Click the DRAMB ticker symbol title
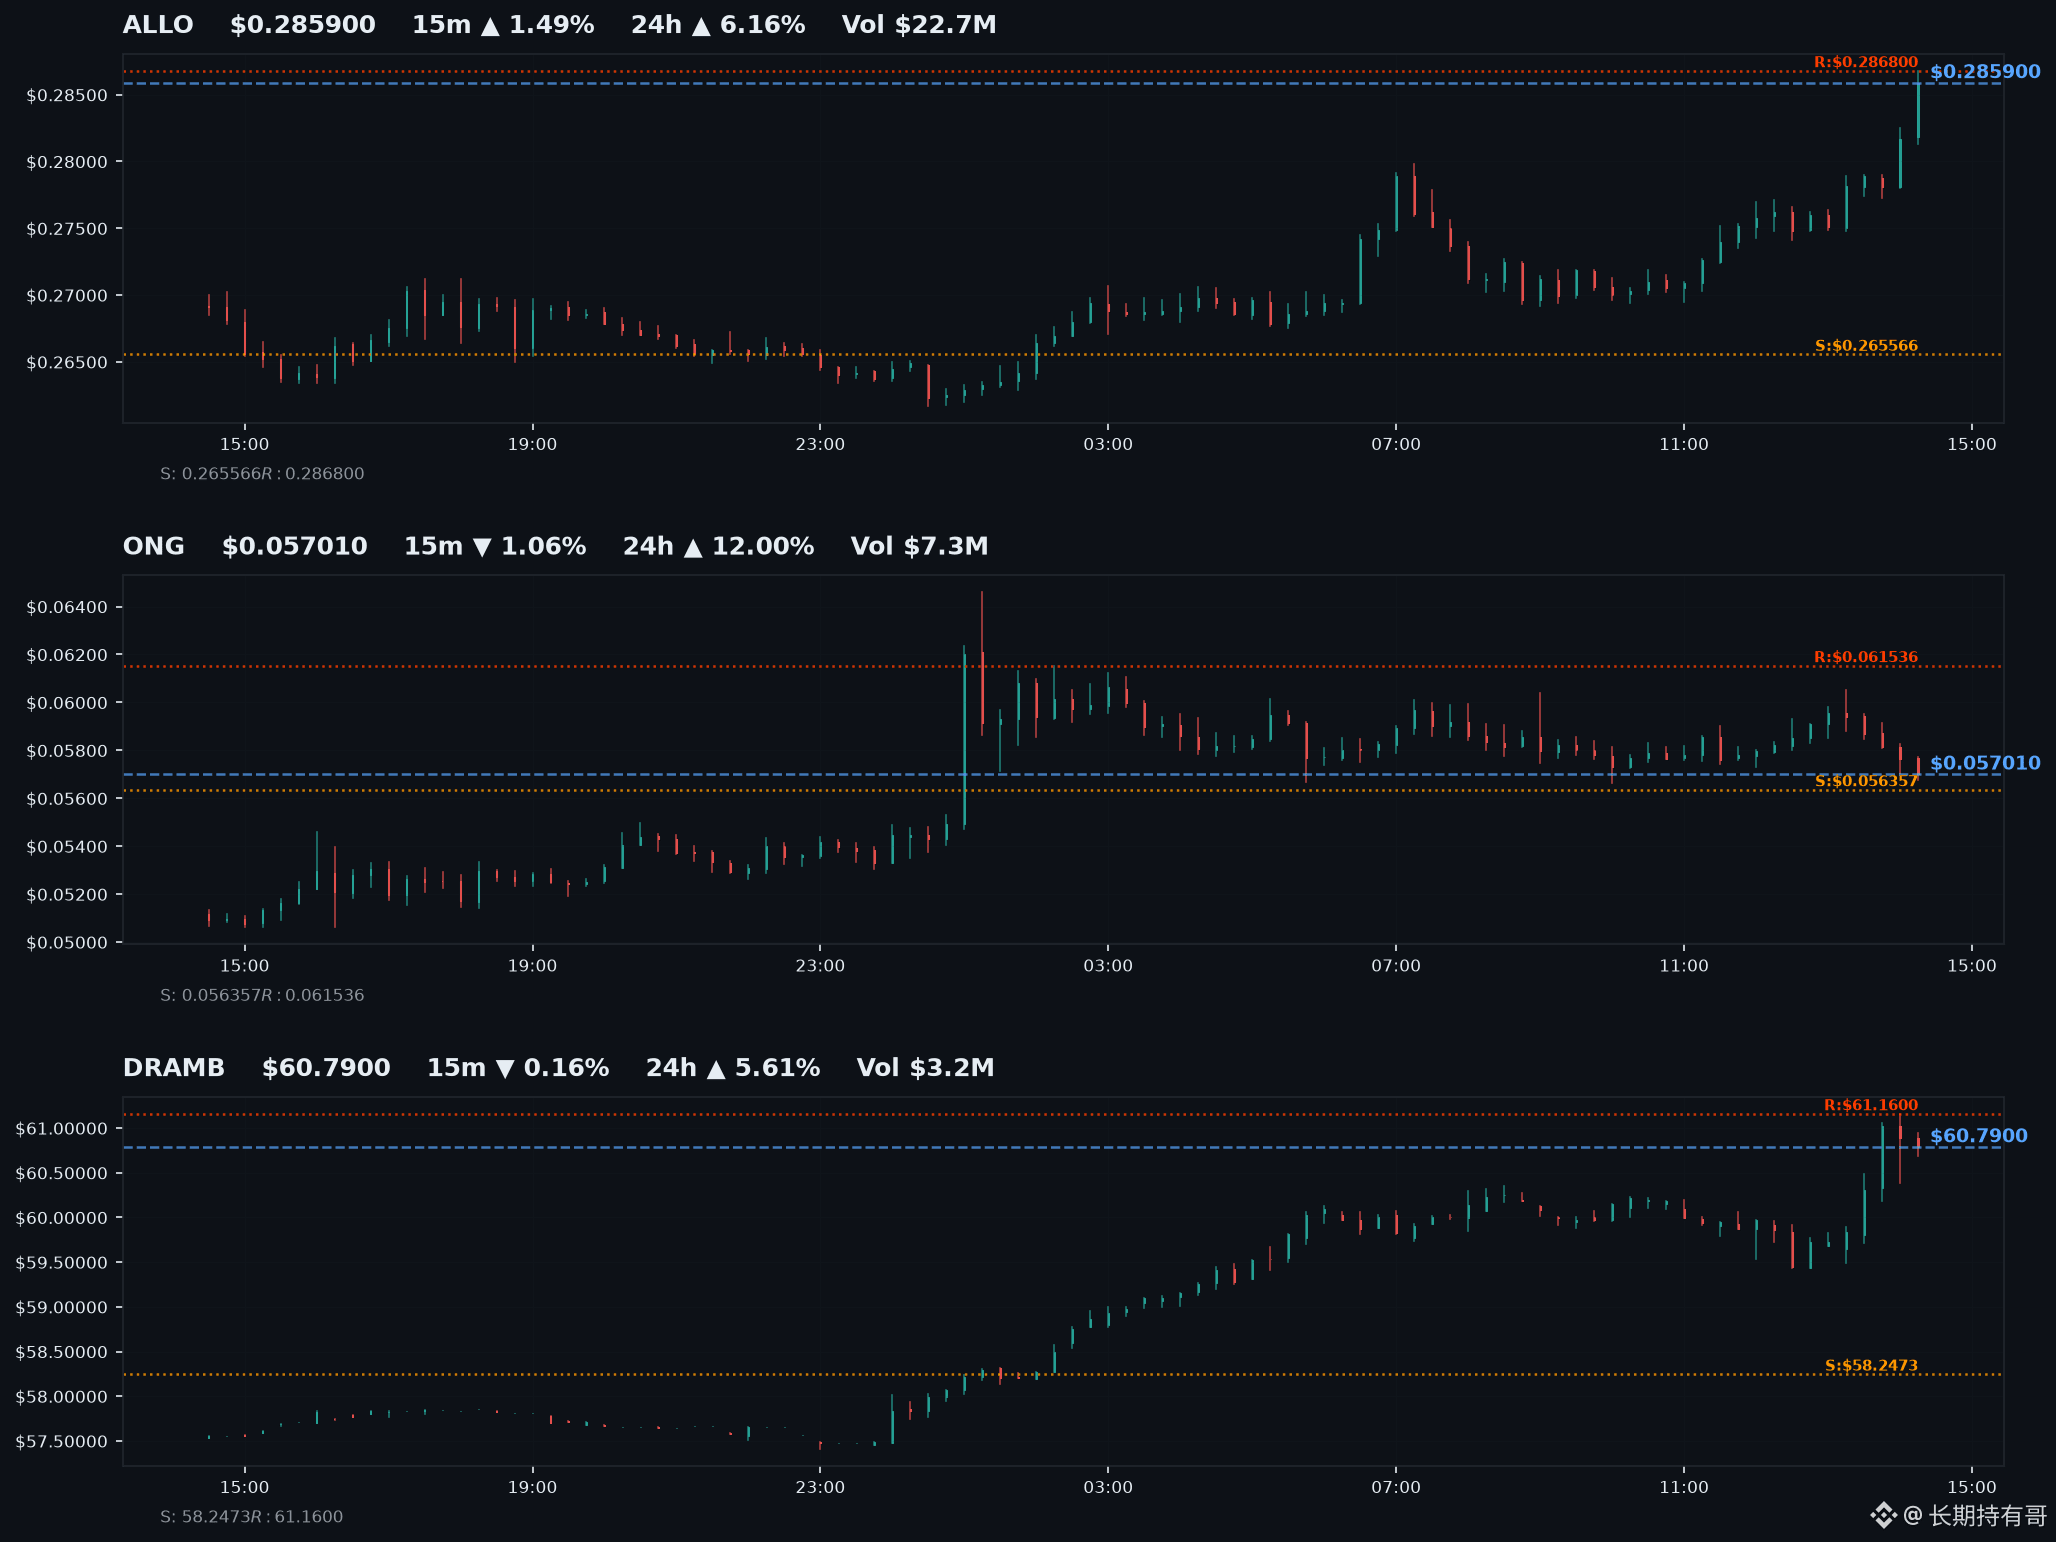2056x1542 pixels. (174, 1068)
